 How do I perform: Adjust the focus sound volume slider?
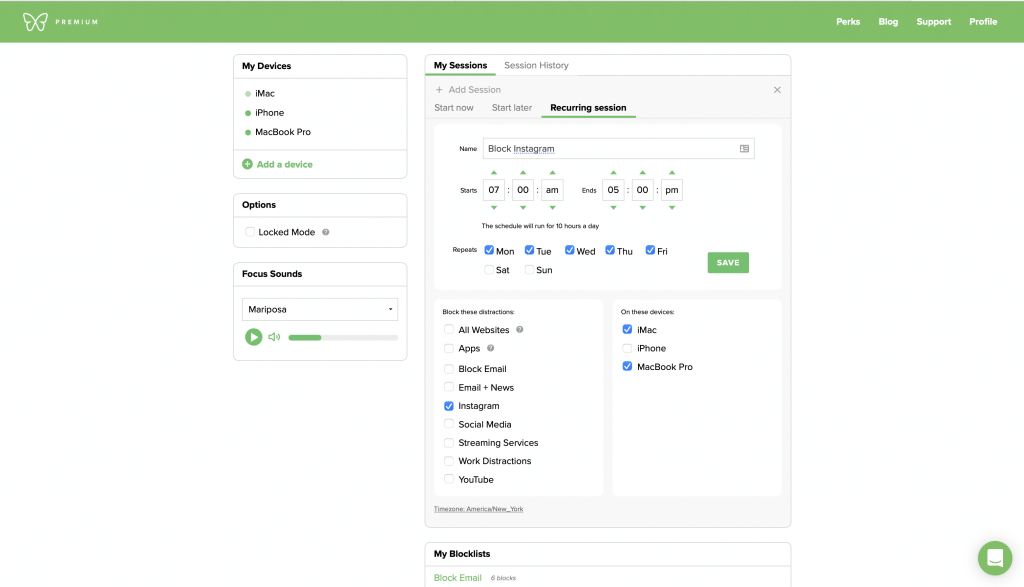[x=342, y=338]
